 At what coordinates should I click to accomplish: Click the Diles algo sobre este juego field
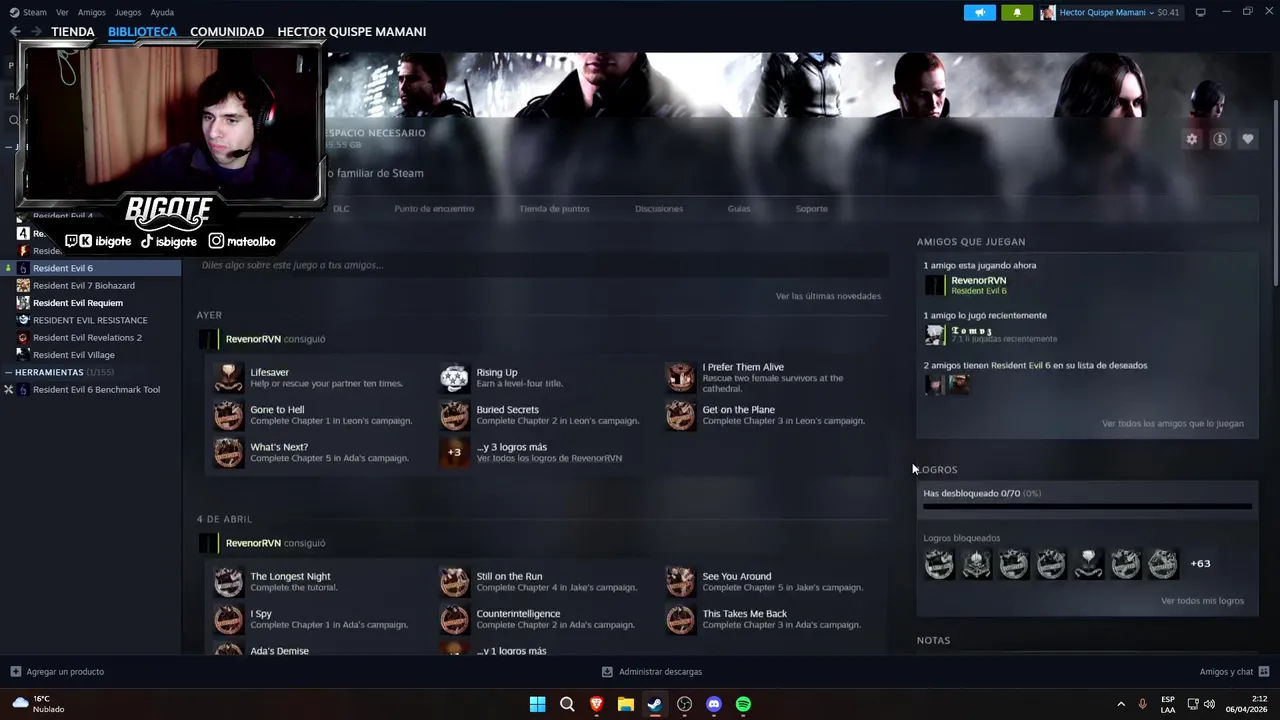[x=542, y=265]
